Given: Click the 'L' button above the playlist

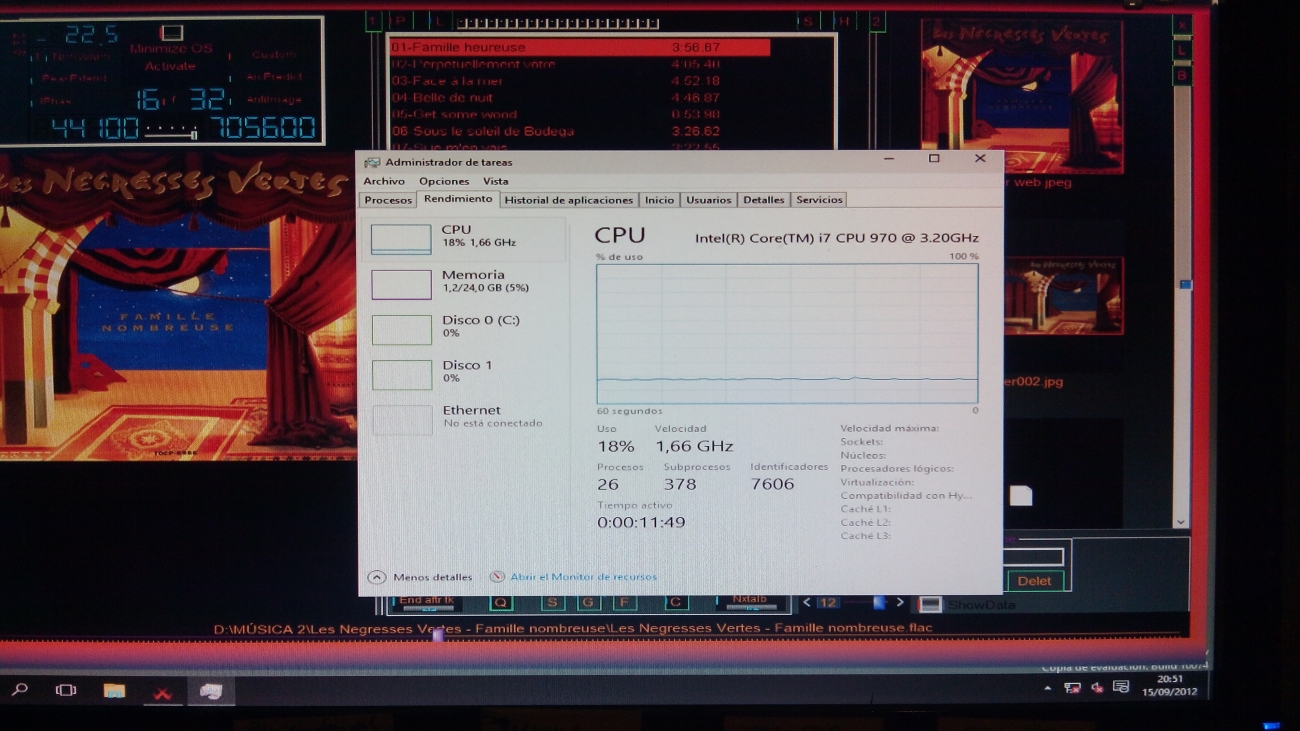Looking at the screenshot, I should point(441,21).
